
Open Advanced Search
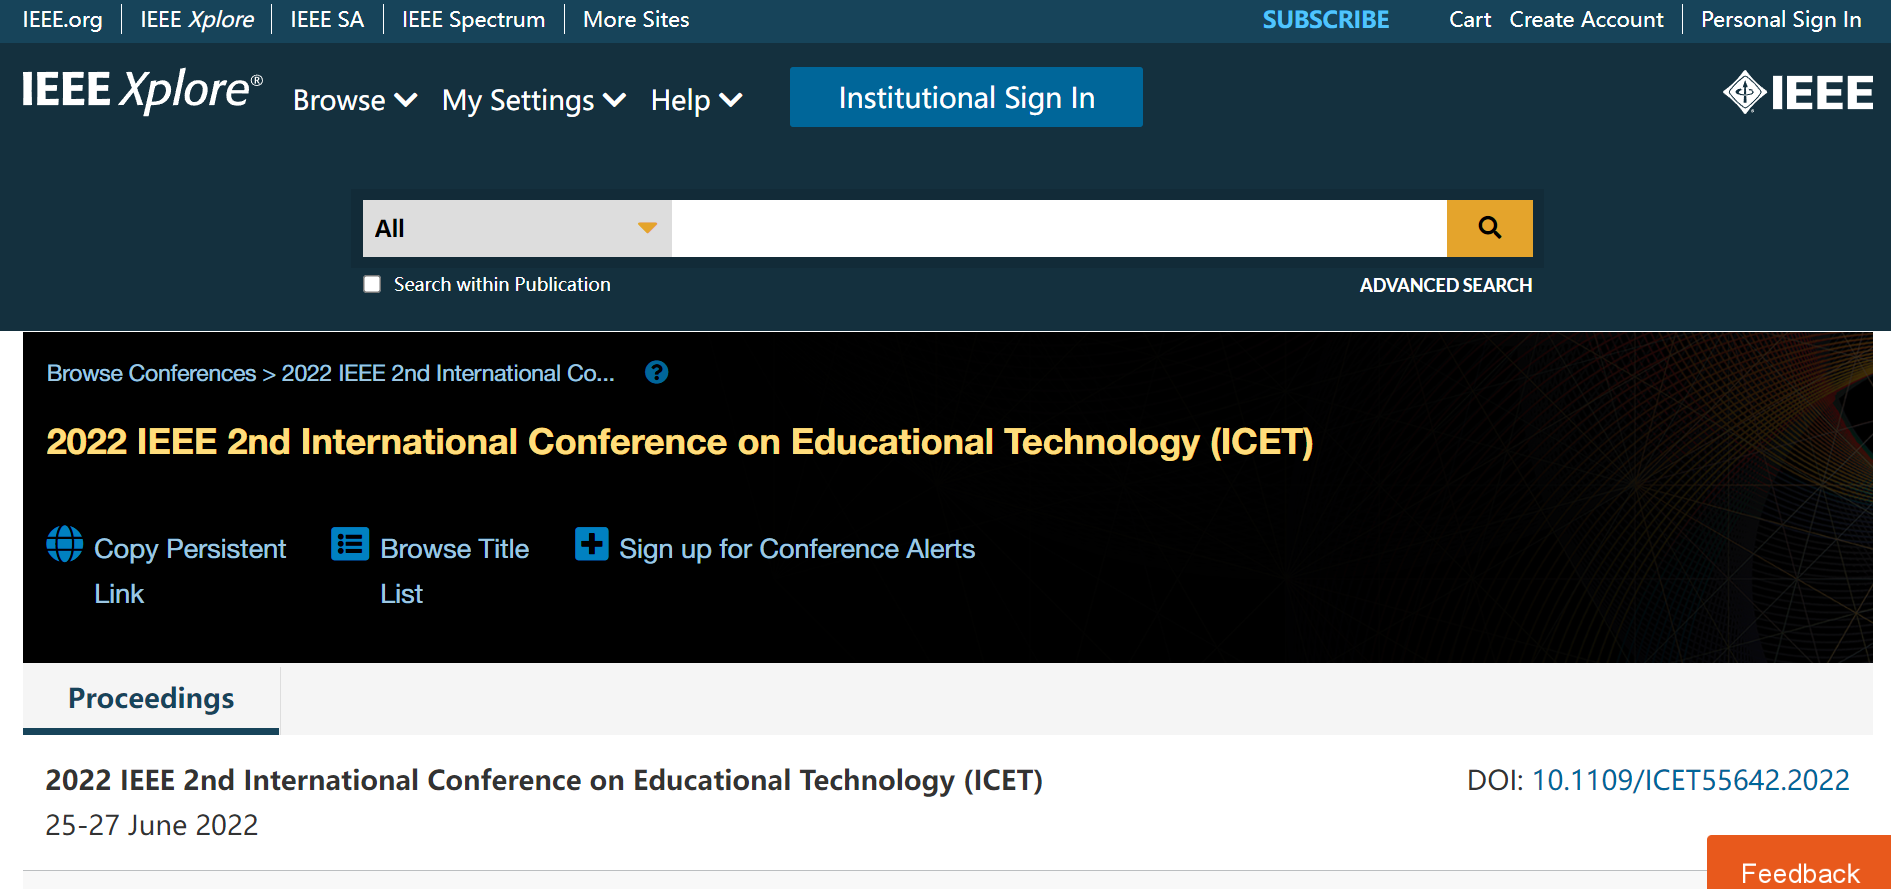[1445, 285]
